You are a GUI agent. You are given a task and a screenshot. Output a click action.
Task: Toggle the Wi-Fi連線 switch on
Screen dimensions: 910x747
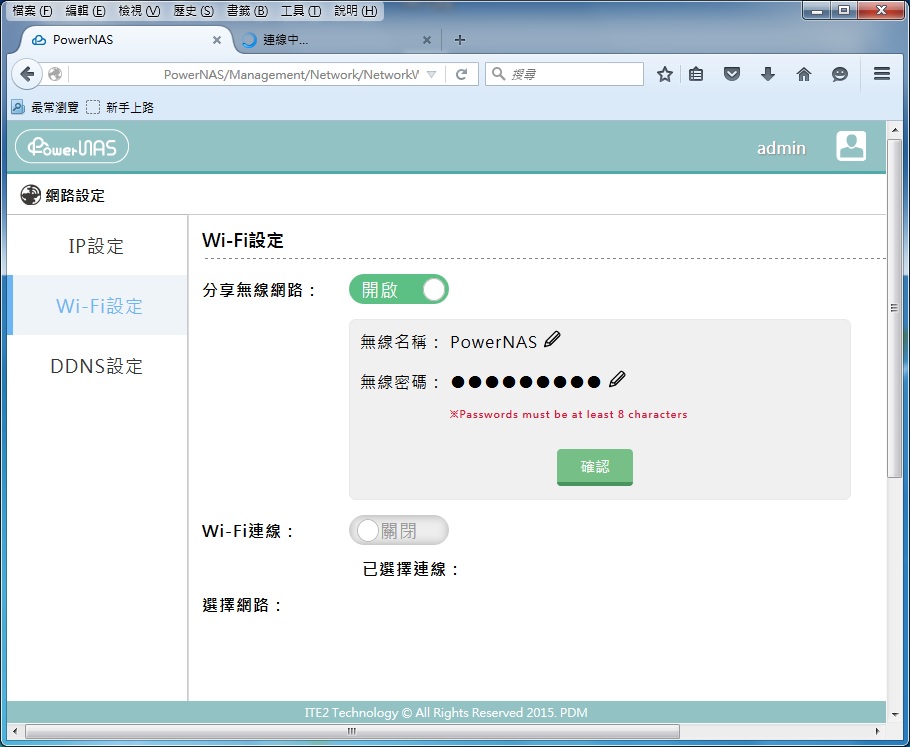click(x=399, y=530)
